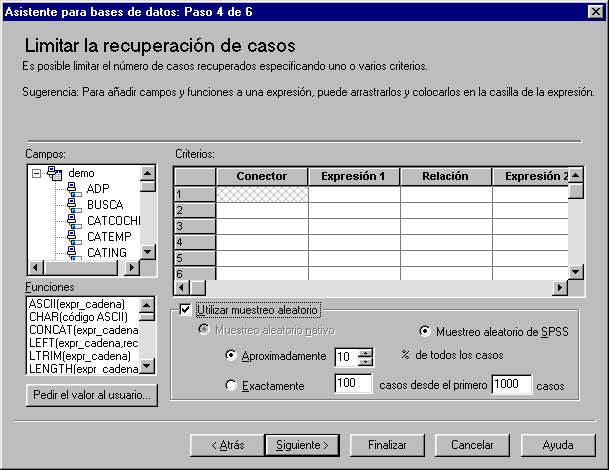
Task: Select LTRIM(expr_cadena) function
Action: pos(80,356)
